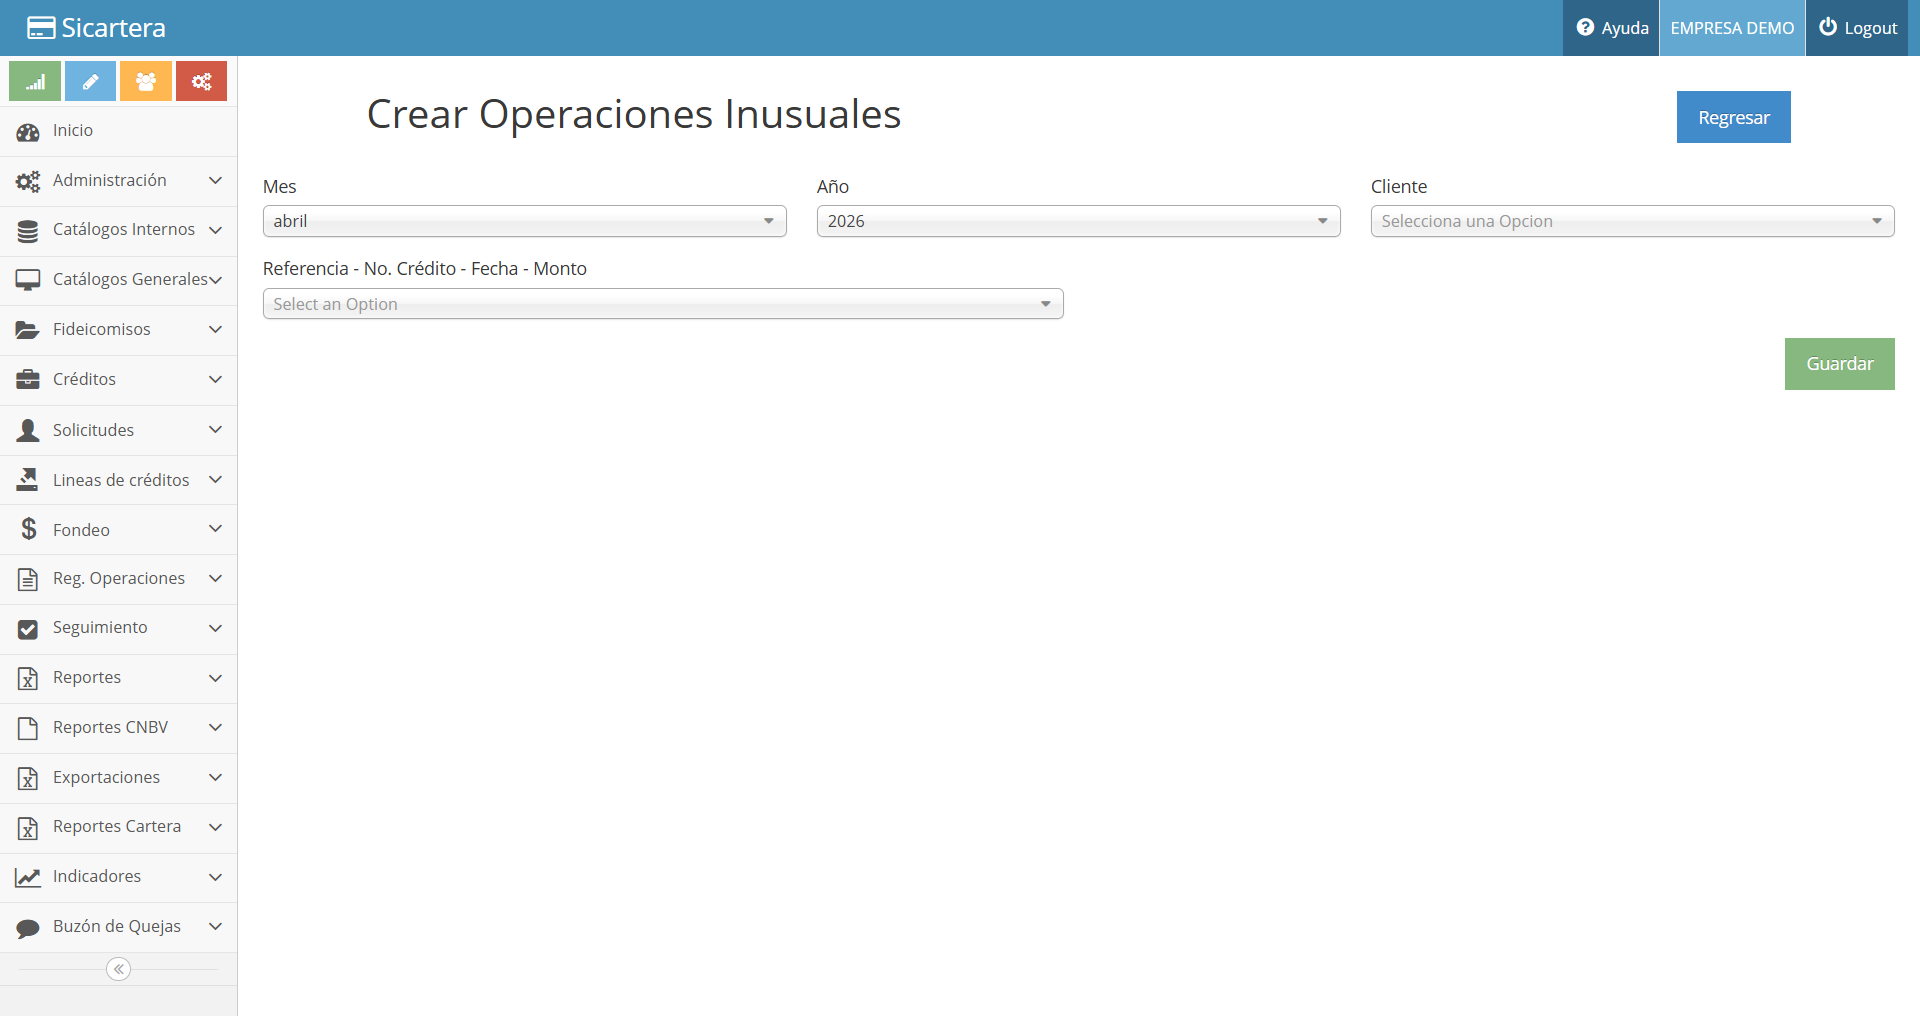Expand the Catálogos Internos chevron
This screenshot has height=1016, width=1920.
pos(215,230)
